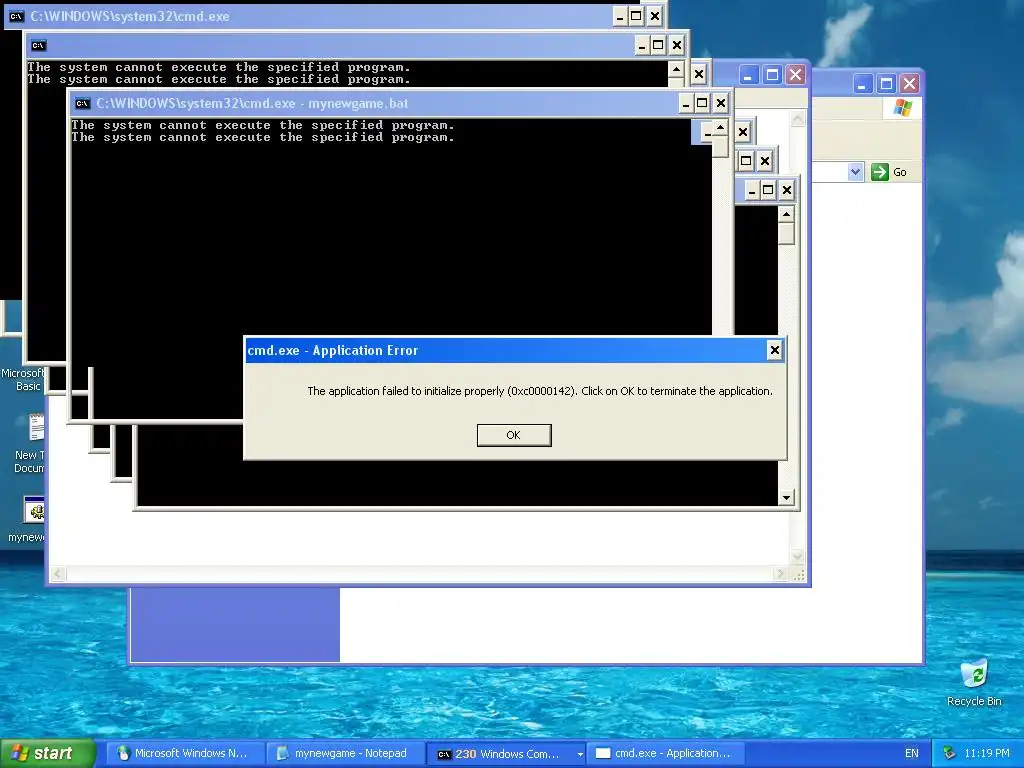Open the Start menu

click(x=47, y=753)
